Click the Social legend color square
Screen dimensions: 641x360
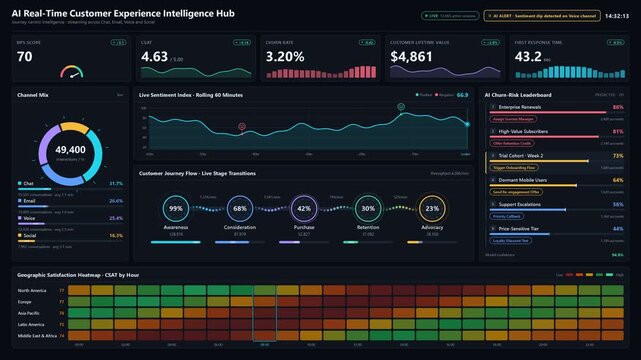(20, 235)
